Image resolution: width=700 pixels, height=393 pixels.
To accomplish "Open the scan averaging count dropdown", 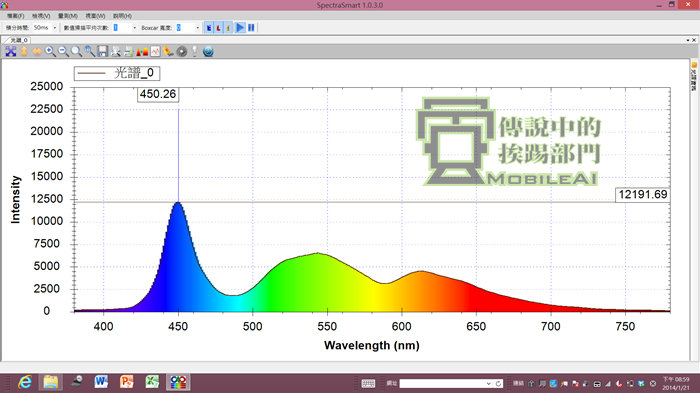I will [134, 28].
